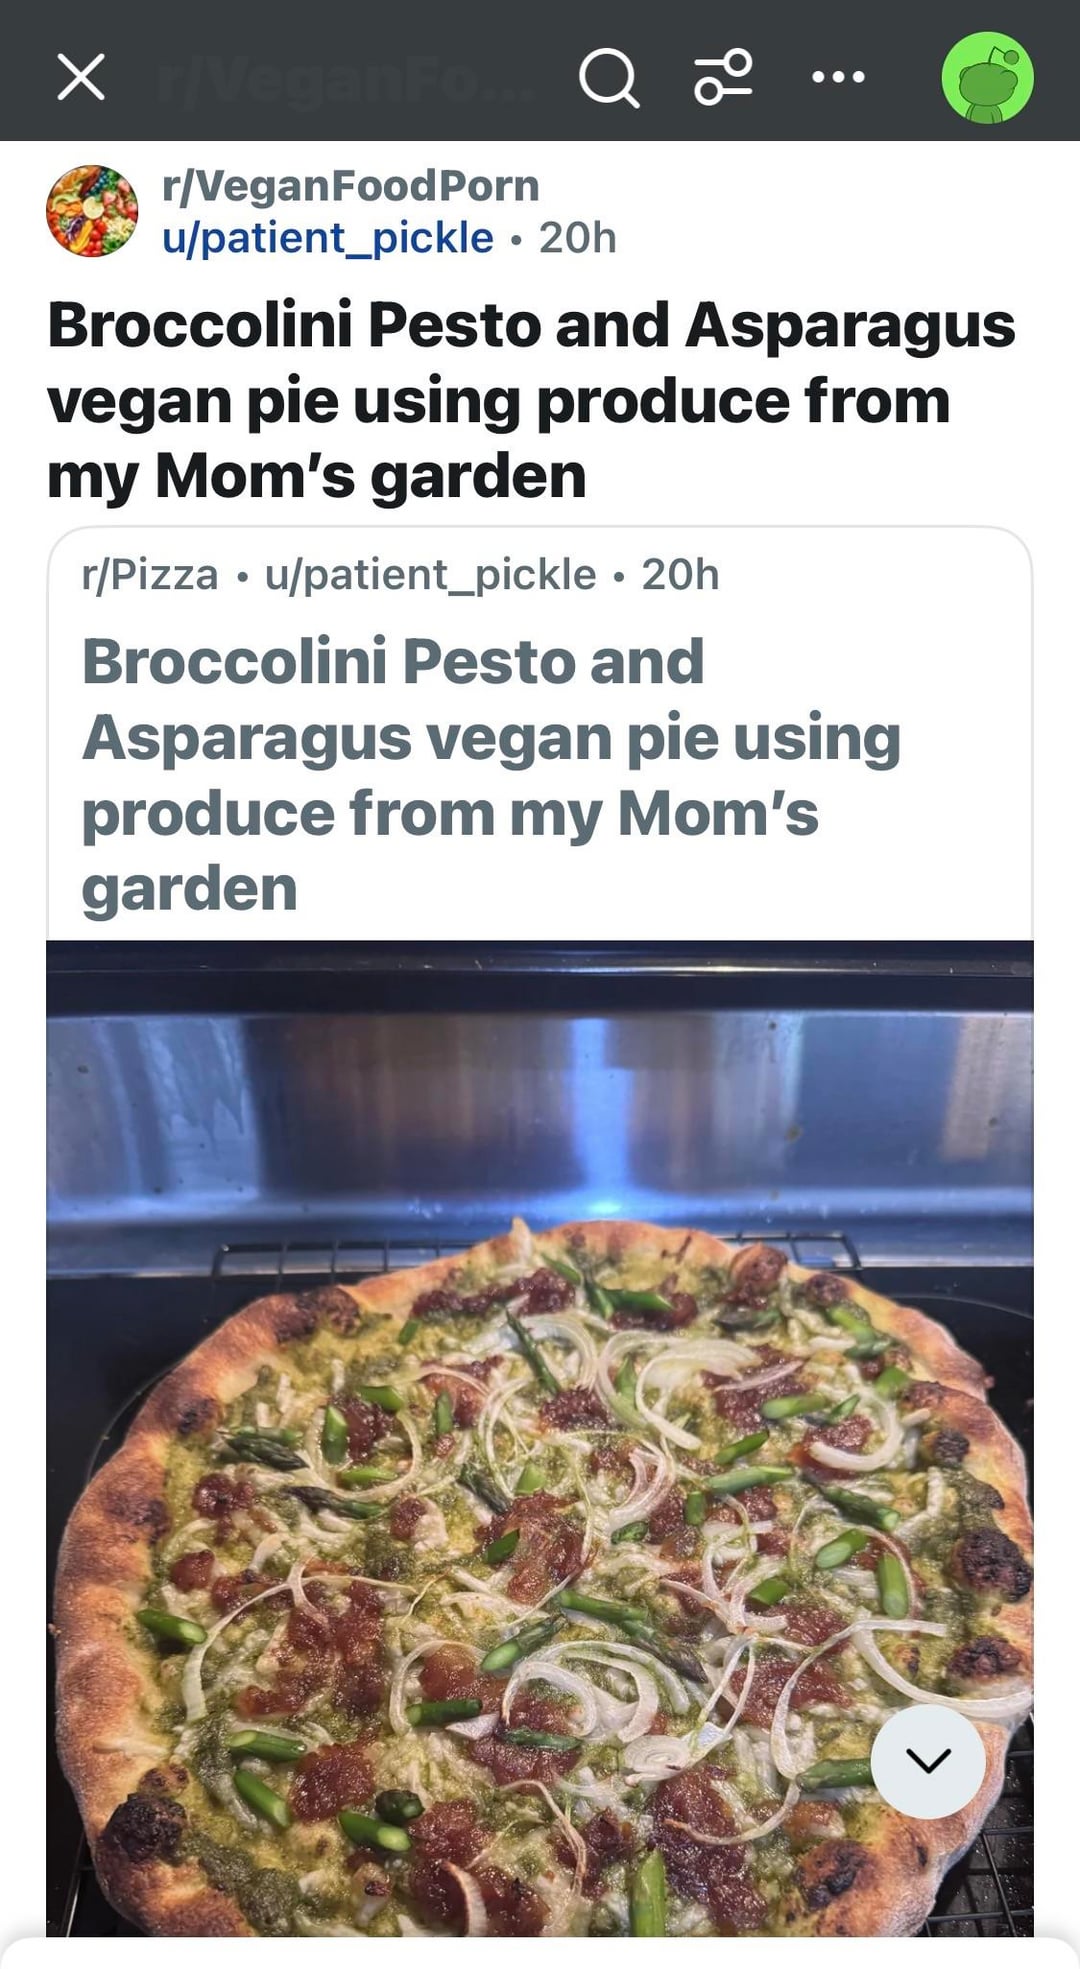1080x1969 pixels.
Task: Open the r/VeganFoodPorn subreddit link
Action: (x=350, y=186)
